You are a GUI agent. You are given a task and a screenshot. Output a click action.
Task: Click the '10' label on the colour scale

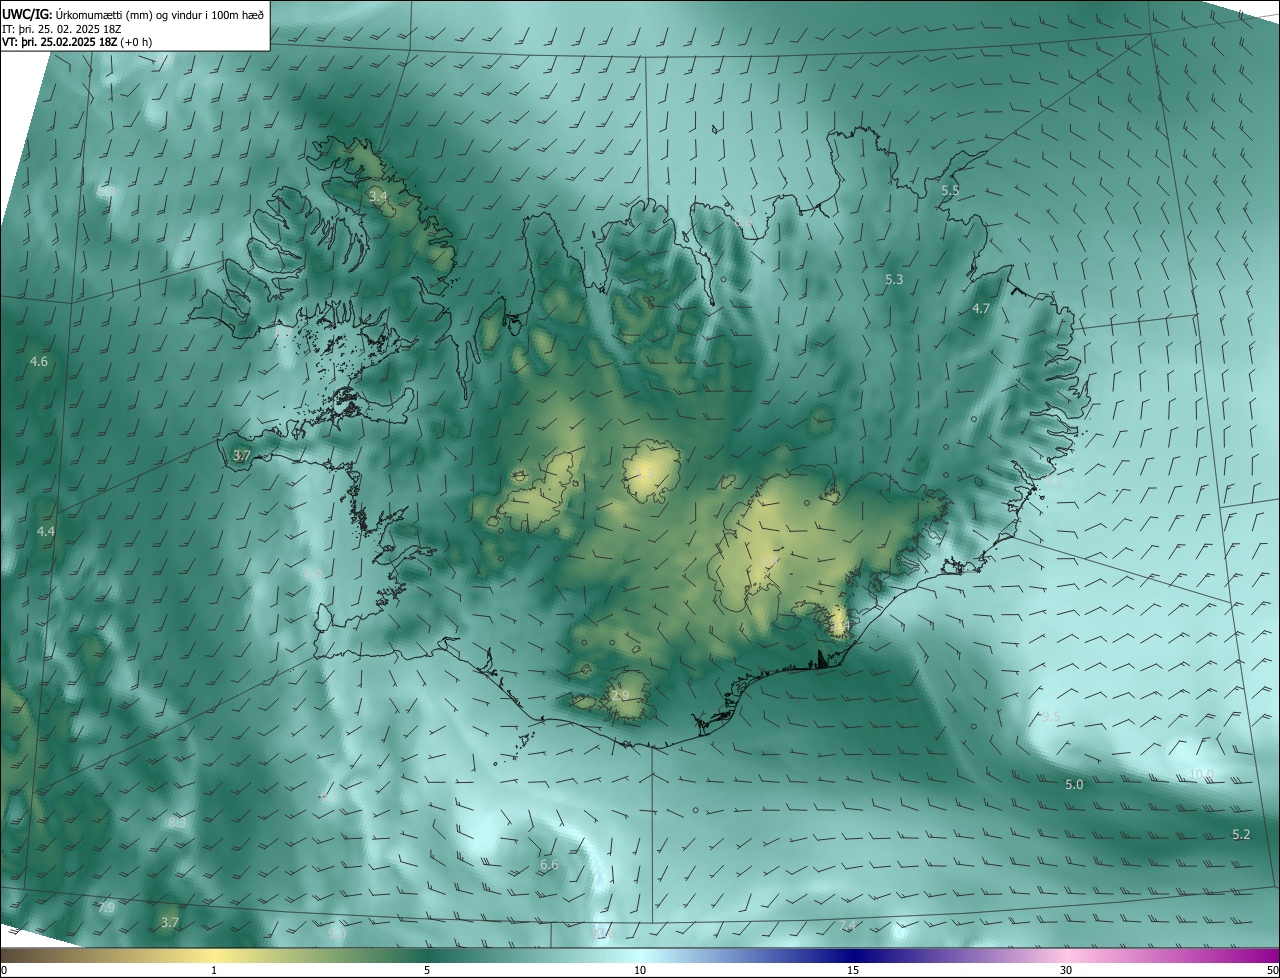640,971
